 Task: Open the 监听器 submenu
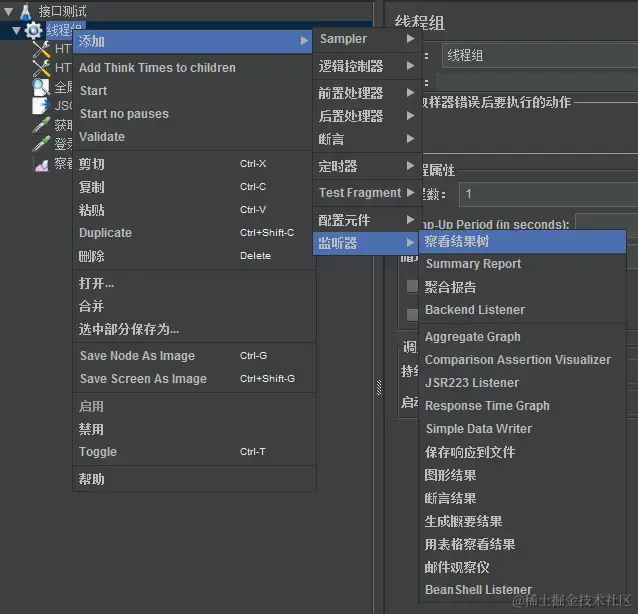click(x=366, y=243)
